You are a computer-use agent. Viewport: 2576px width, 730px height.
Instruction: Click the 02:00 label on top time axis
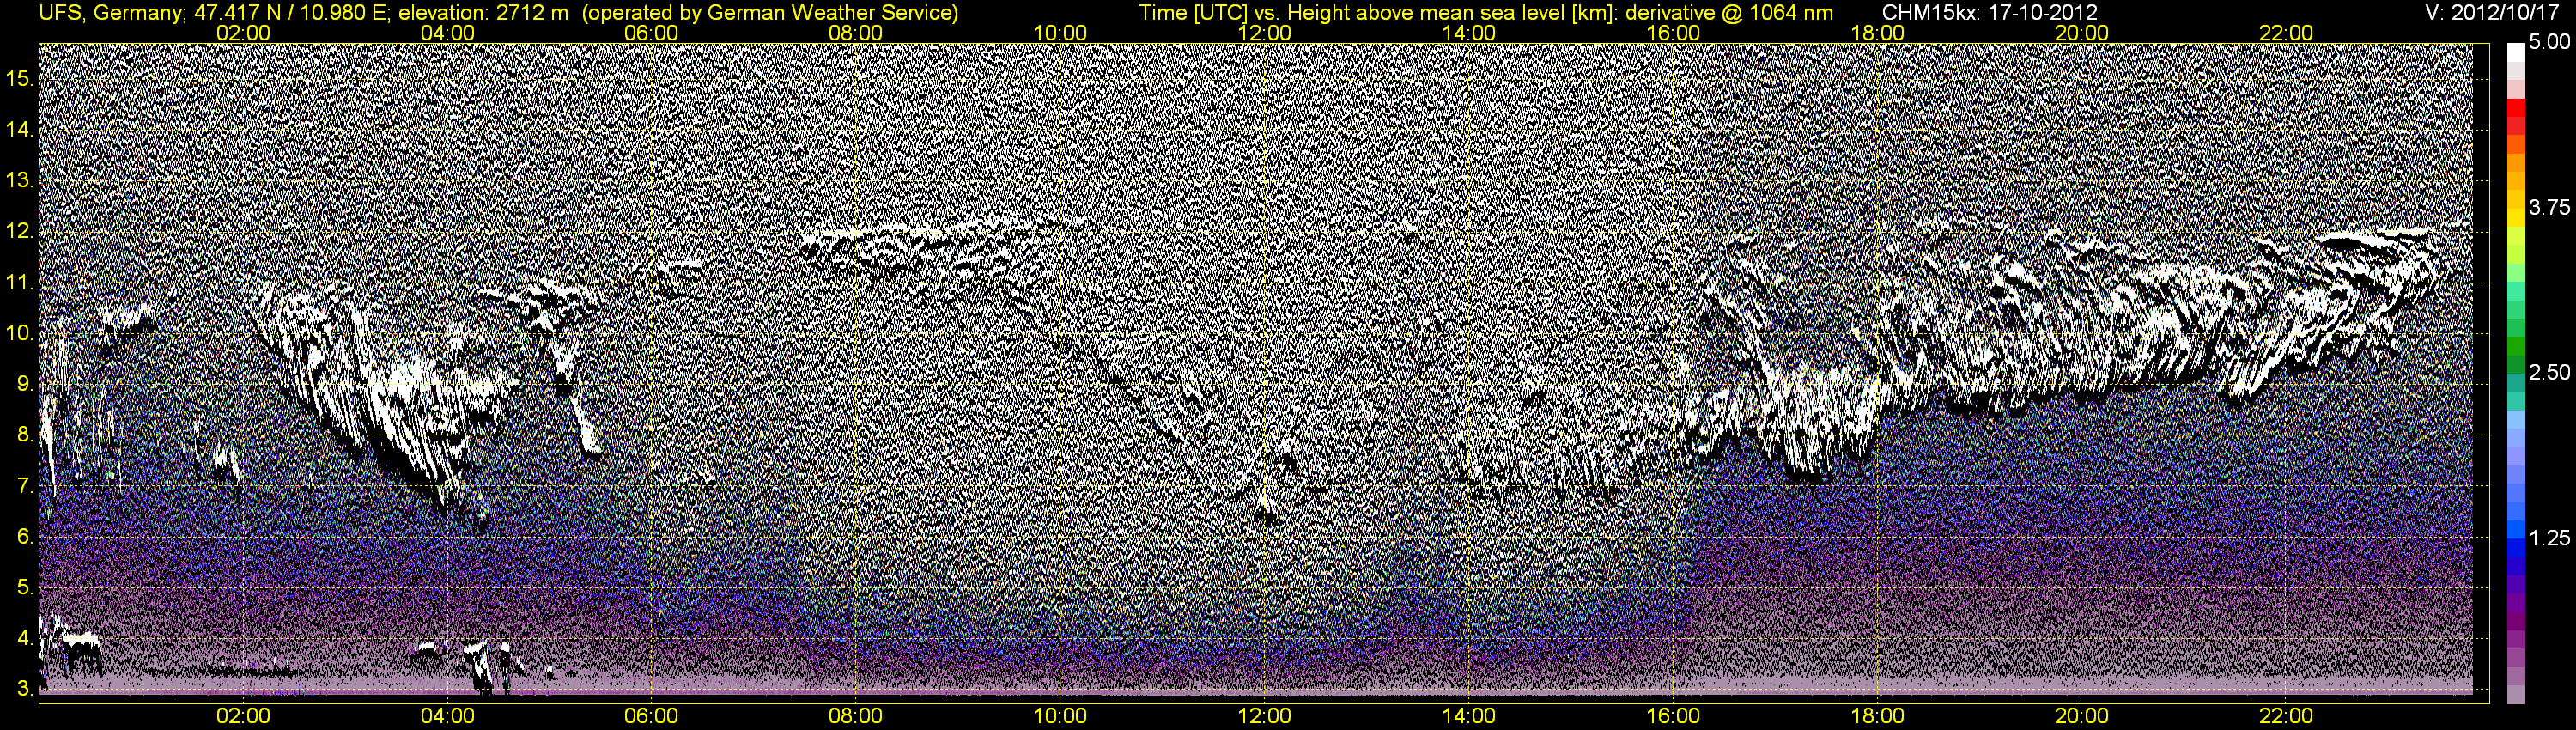(x=243, y=33)
